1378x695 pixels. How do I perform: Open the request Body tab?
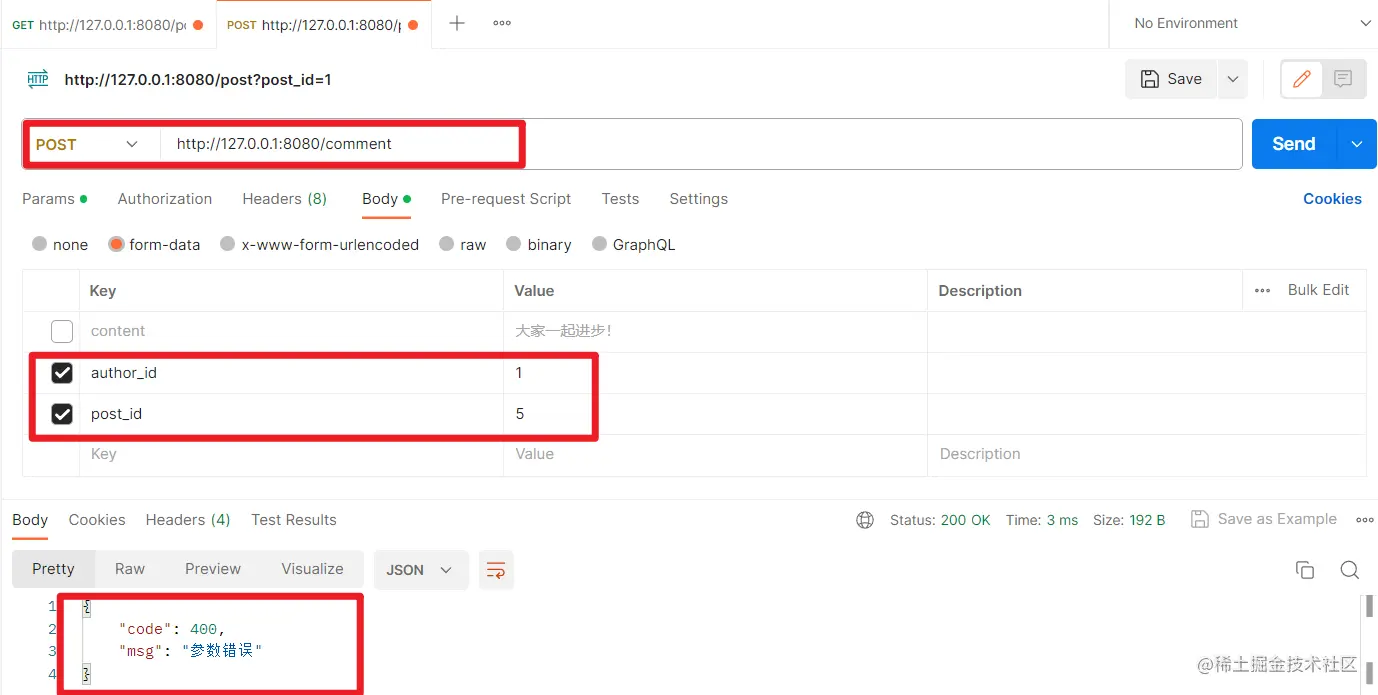tap(386, 199)
